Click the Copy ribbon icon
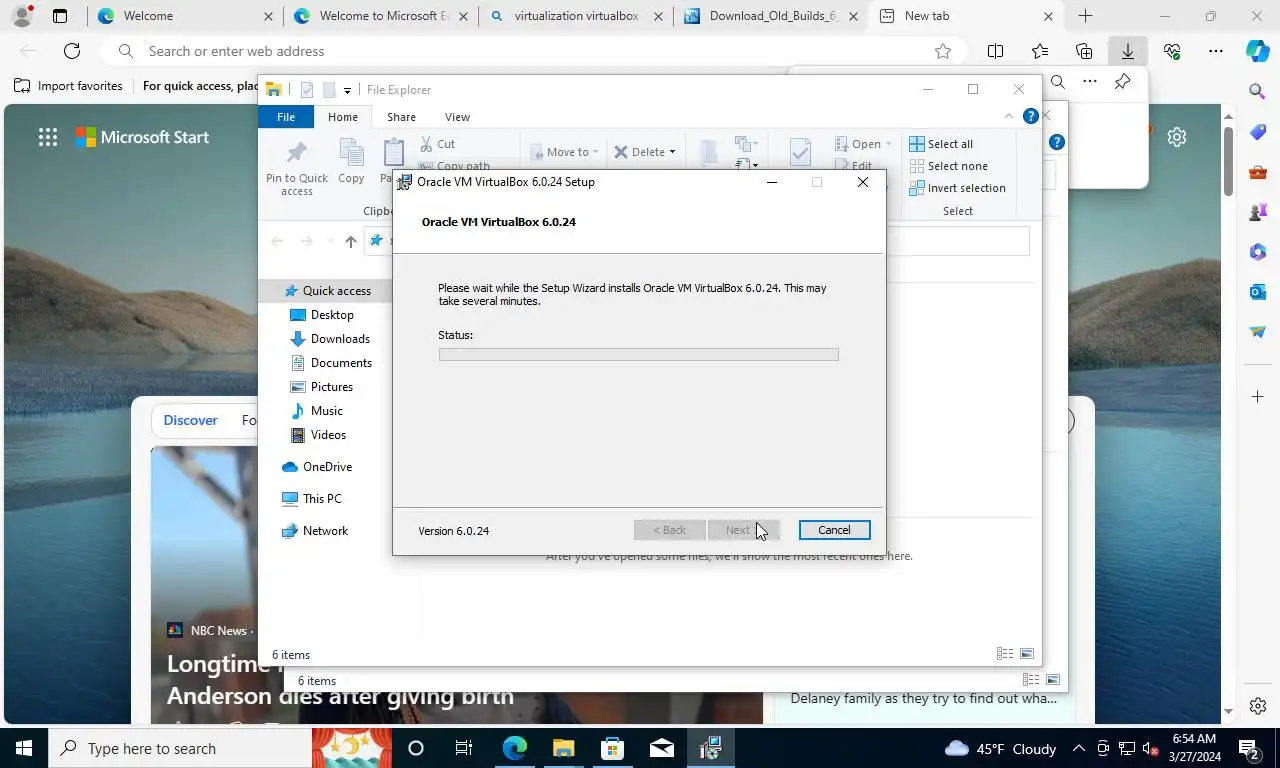The width and height of the screenshot is (1280, 768). click(351, 162)
